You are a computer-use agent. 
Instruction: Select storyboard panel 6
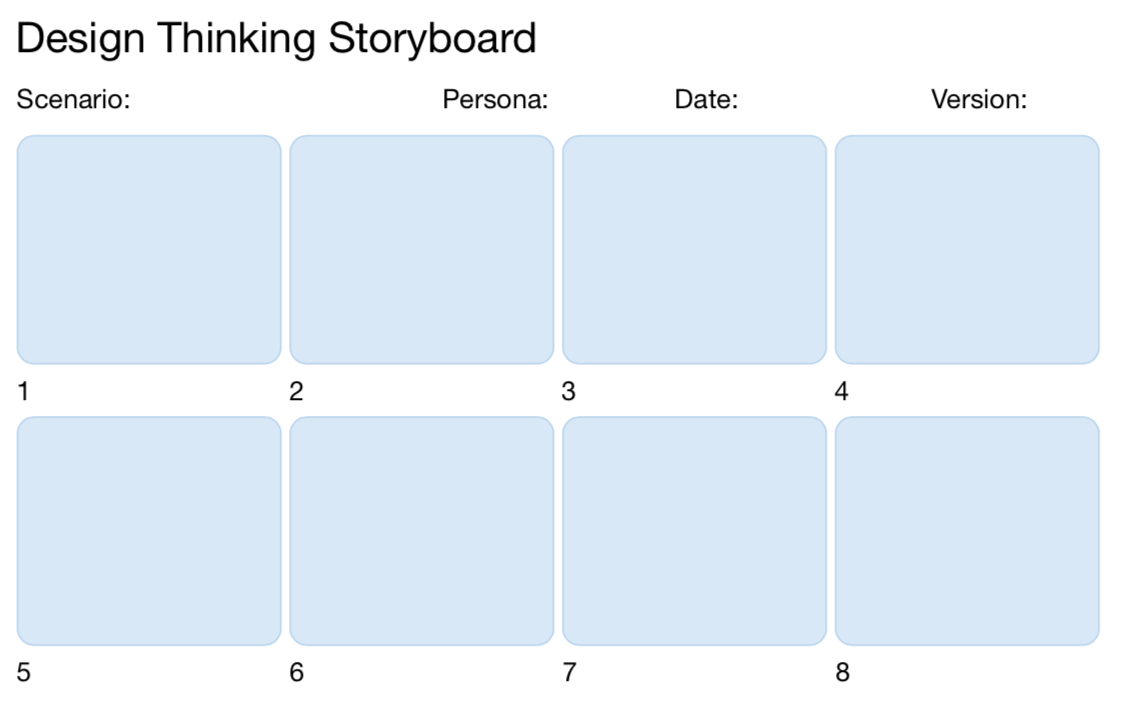click(x=422, y=531)
